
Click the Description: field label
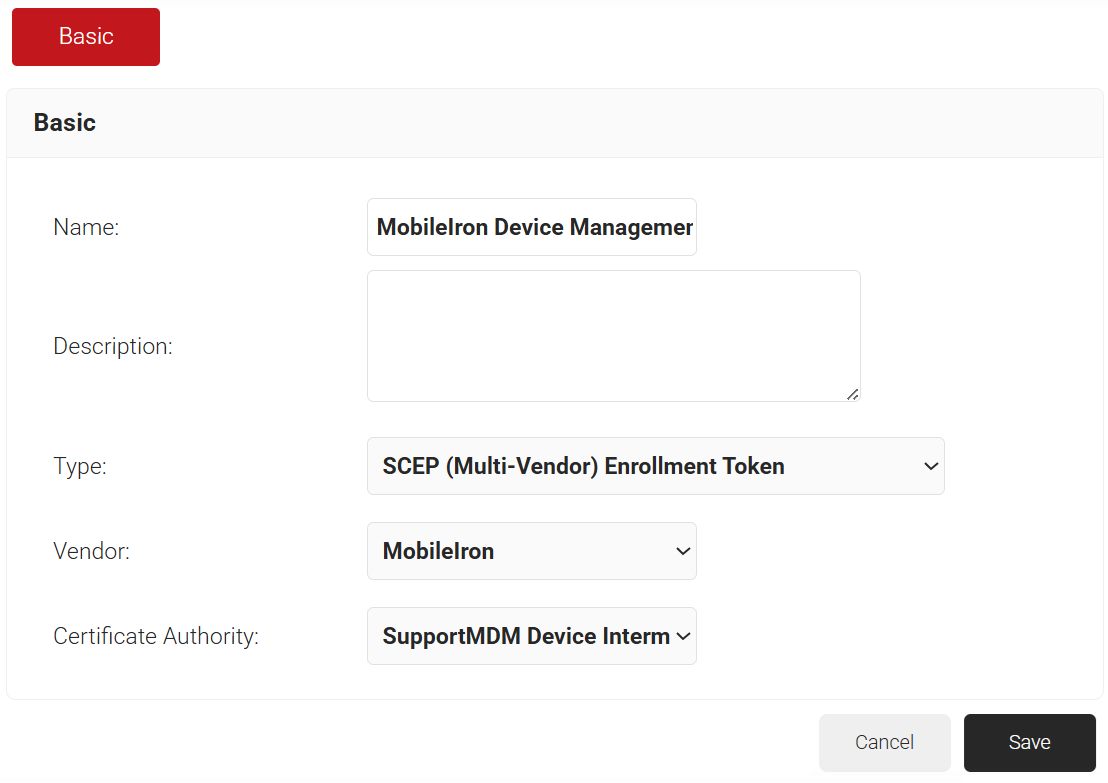(x=113, y=347)
